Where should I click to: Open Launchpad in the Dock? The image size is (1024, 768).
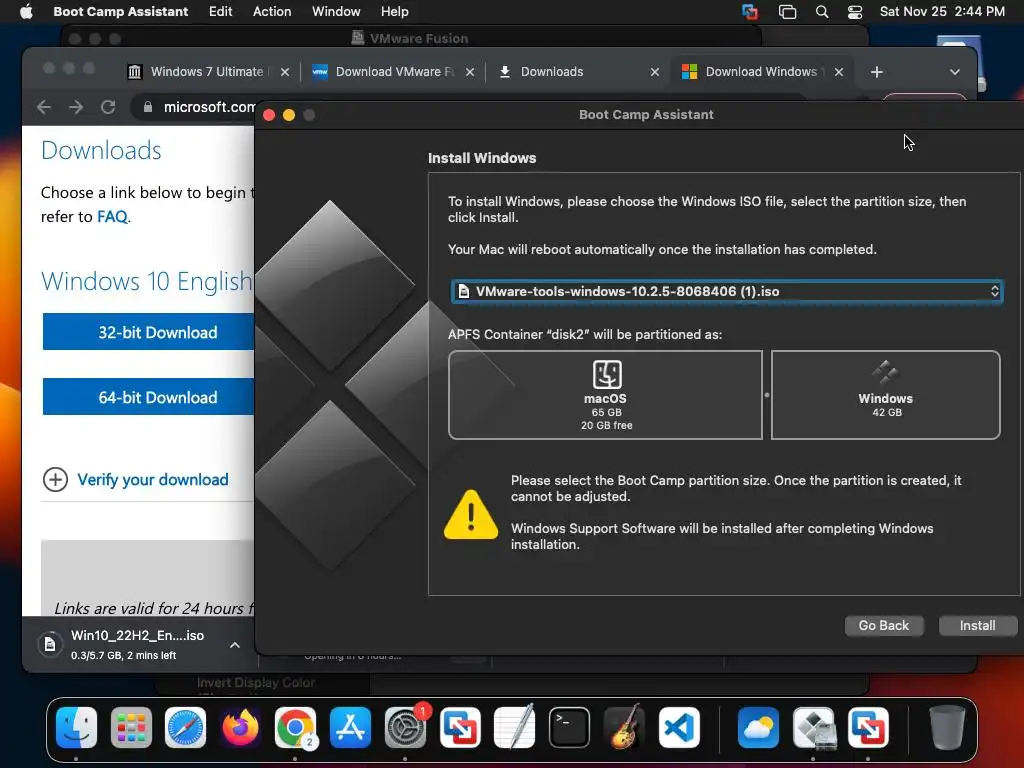(131, 727)
